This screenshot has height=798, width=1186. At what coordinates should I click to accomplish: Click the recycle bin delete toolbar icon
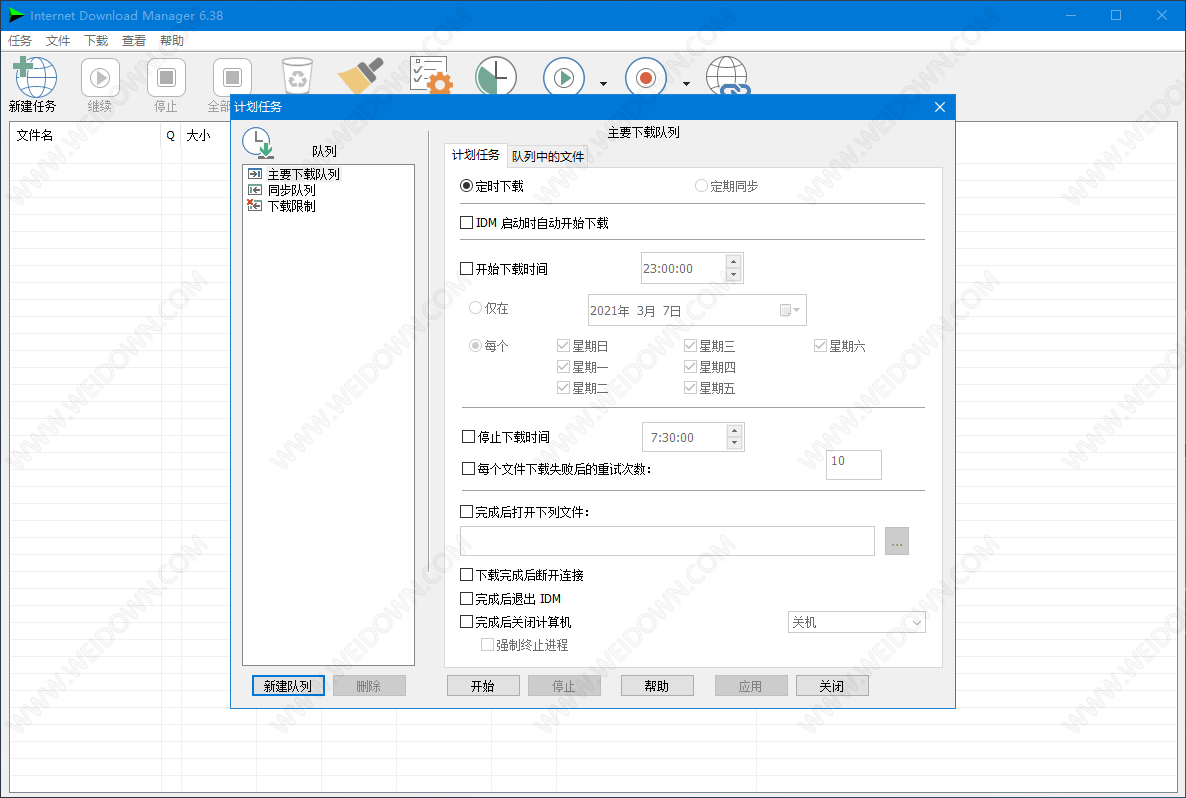coord(296,76)
